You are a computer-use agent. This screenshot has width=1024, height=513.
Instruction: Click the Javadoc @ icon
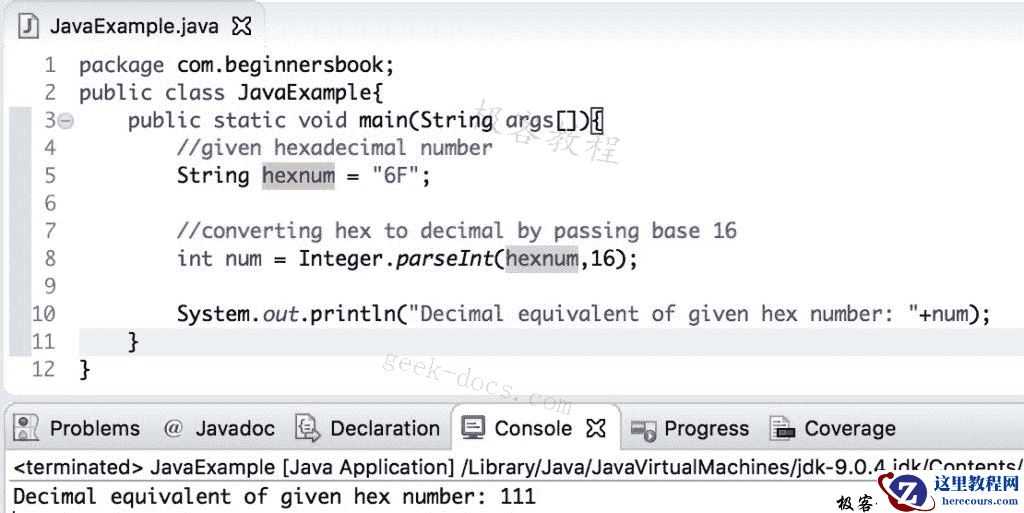(173, 428)
